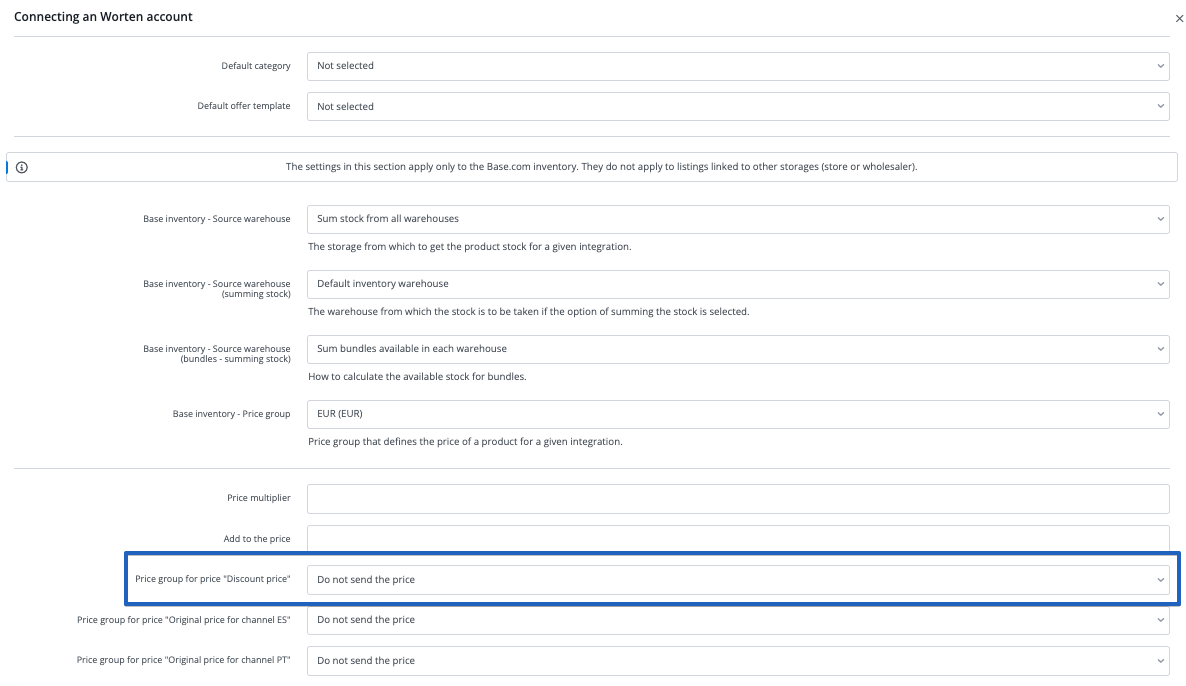Image resolution: width=1186 pixels, height=686 pixels.
Task: Click chevron on Default inventory warehouse select
Action: click(x=1160, y=284)
